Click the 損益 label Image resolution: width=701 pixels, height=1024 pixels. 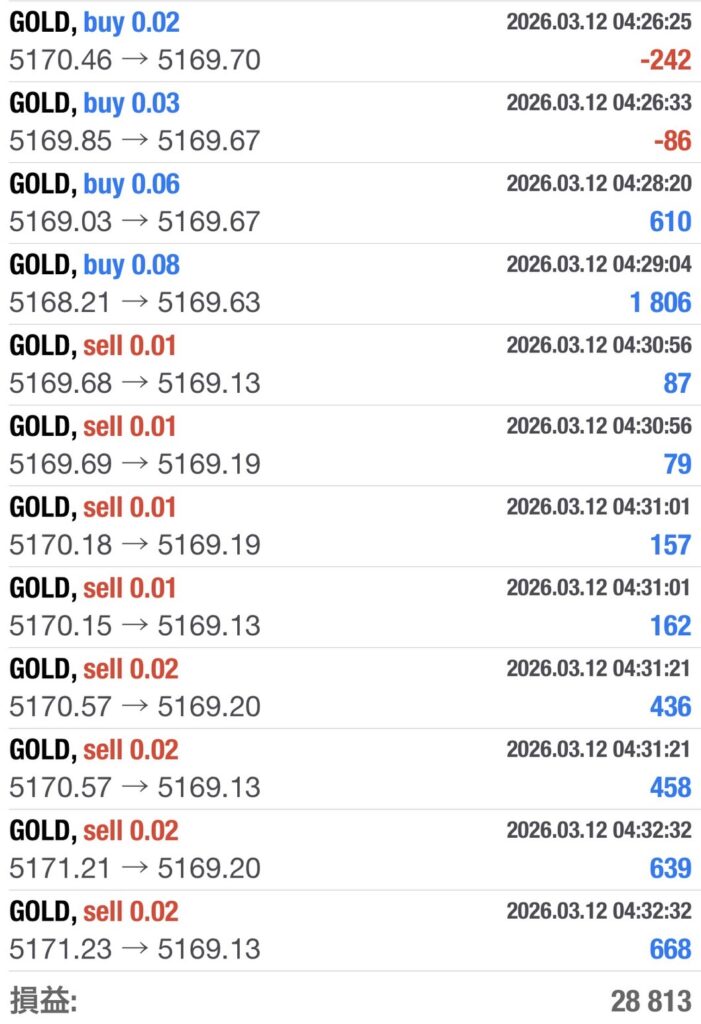tap(43, 1000)
